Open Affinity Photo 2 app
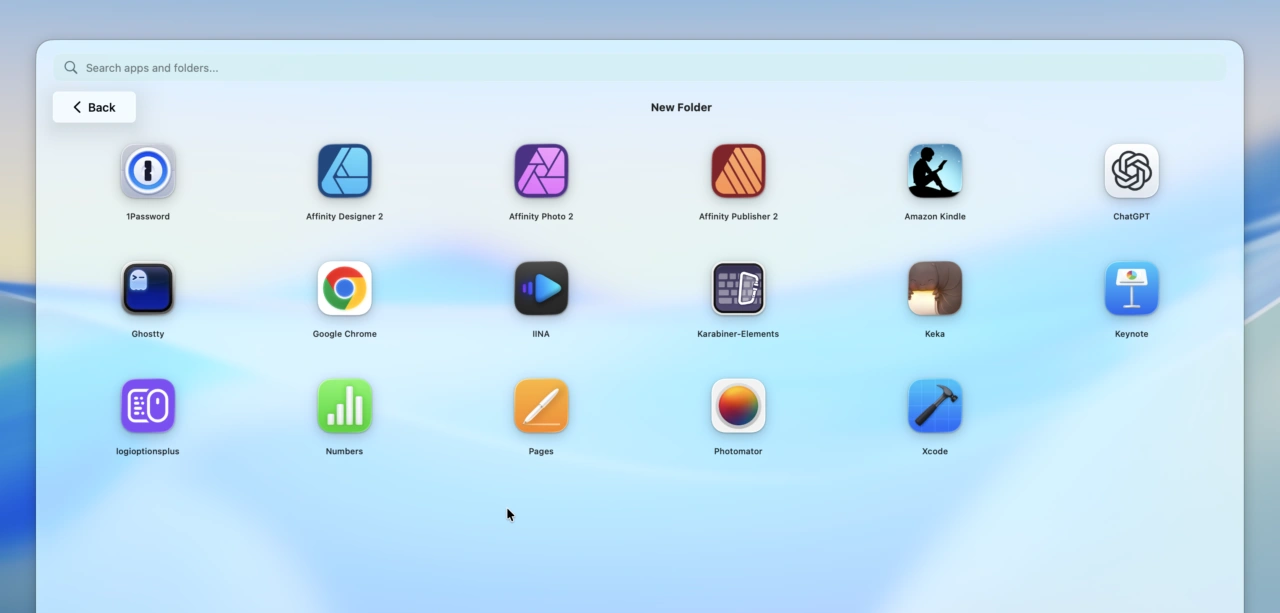 541,172
